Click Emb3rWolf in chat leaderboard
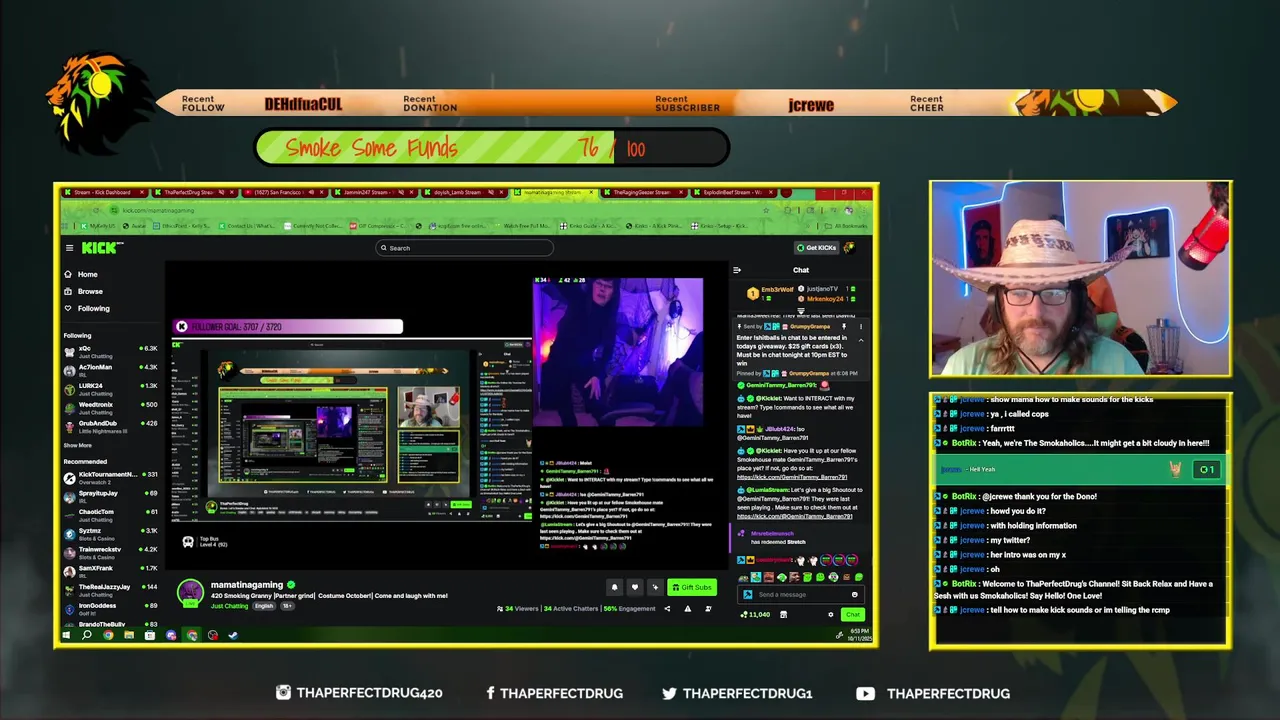The image size is (1280, 720). pos(778,290)
